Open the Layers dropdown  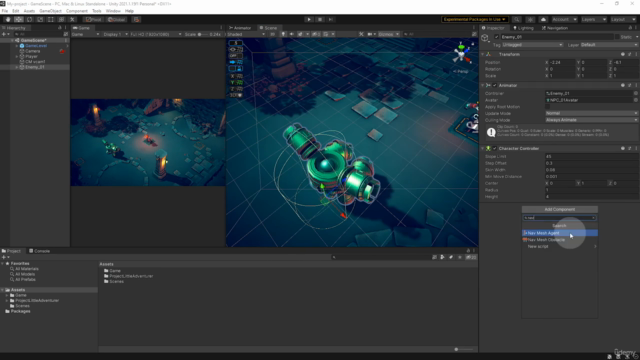(593, 19)
